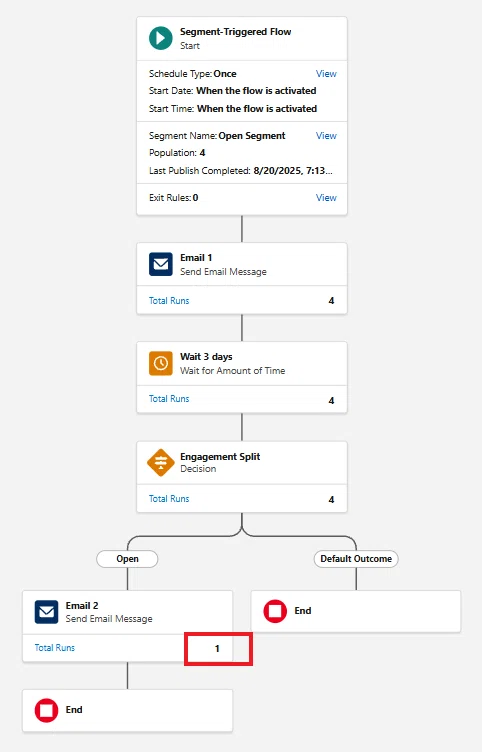The height and width of the screenshot is (752, 482).
Task: Click the End icon below Email 2
Action: point(47,710)
